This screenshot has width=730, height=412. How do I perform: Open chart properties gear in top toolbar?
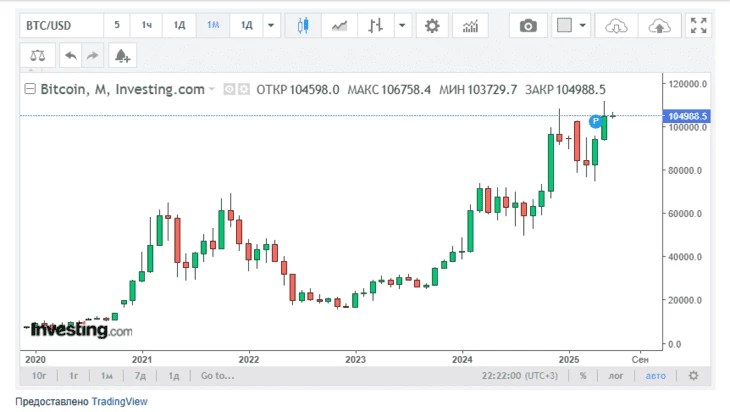pyautogui.click(x=432, y=25)
